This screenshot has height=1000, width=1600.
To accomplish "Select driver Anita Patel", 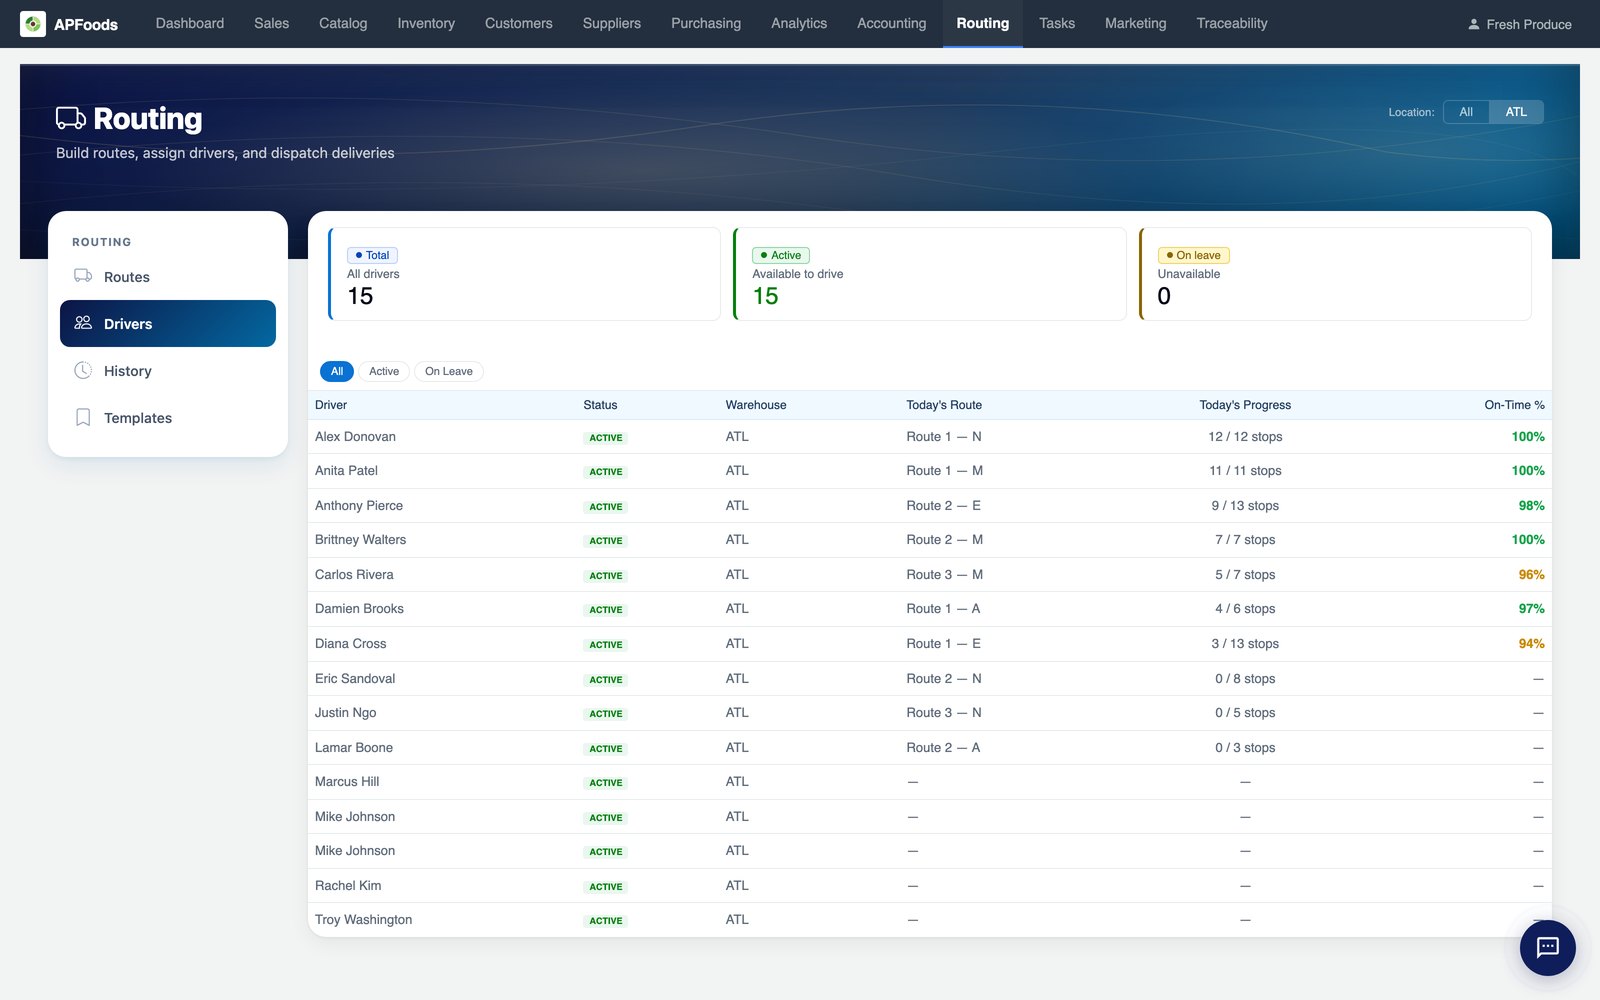I will [346, 471].
